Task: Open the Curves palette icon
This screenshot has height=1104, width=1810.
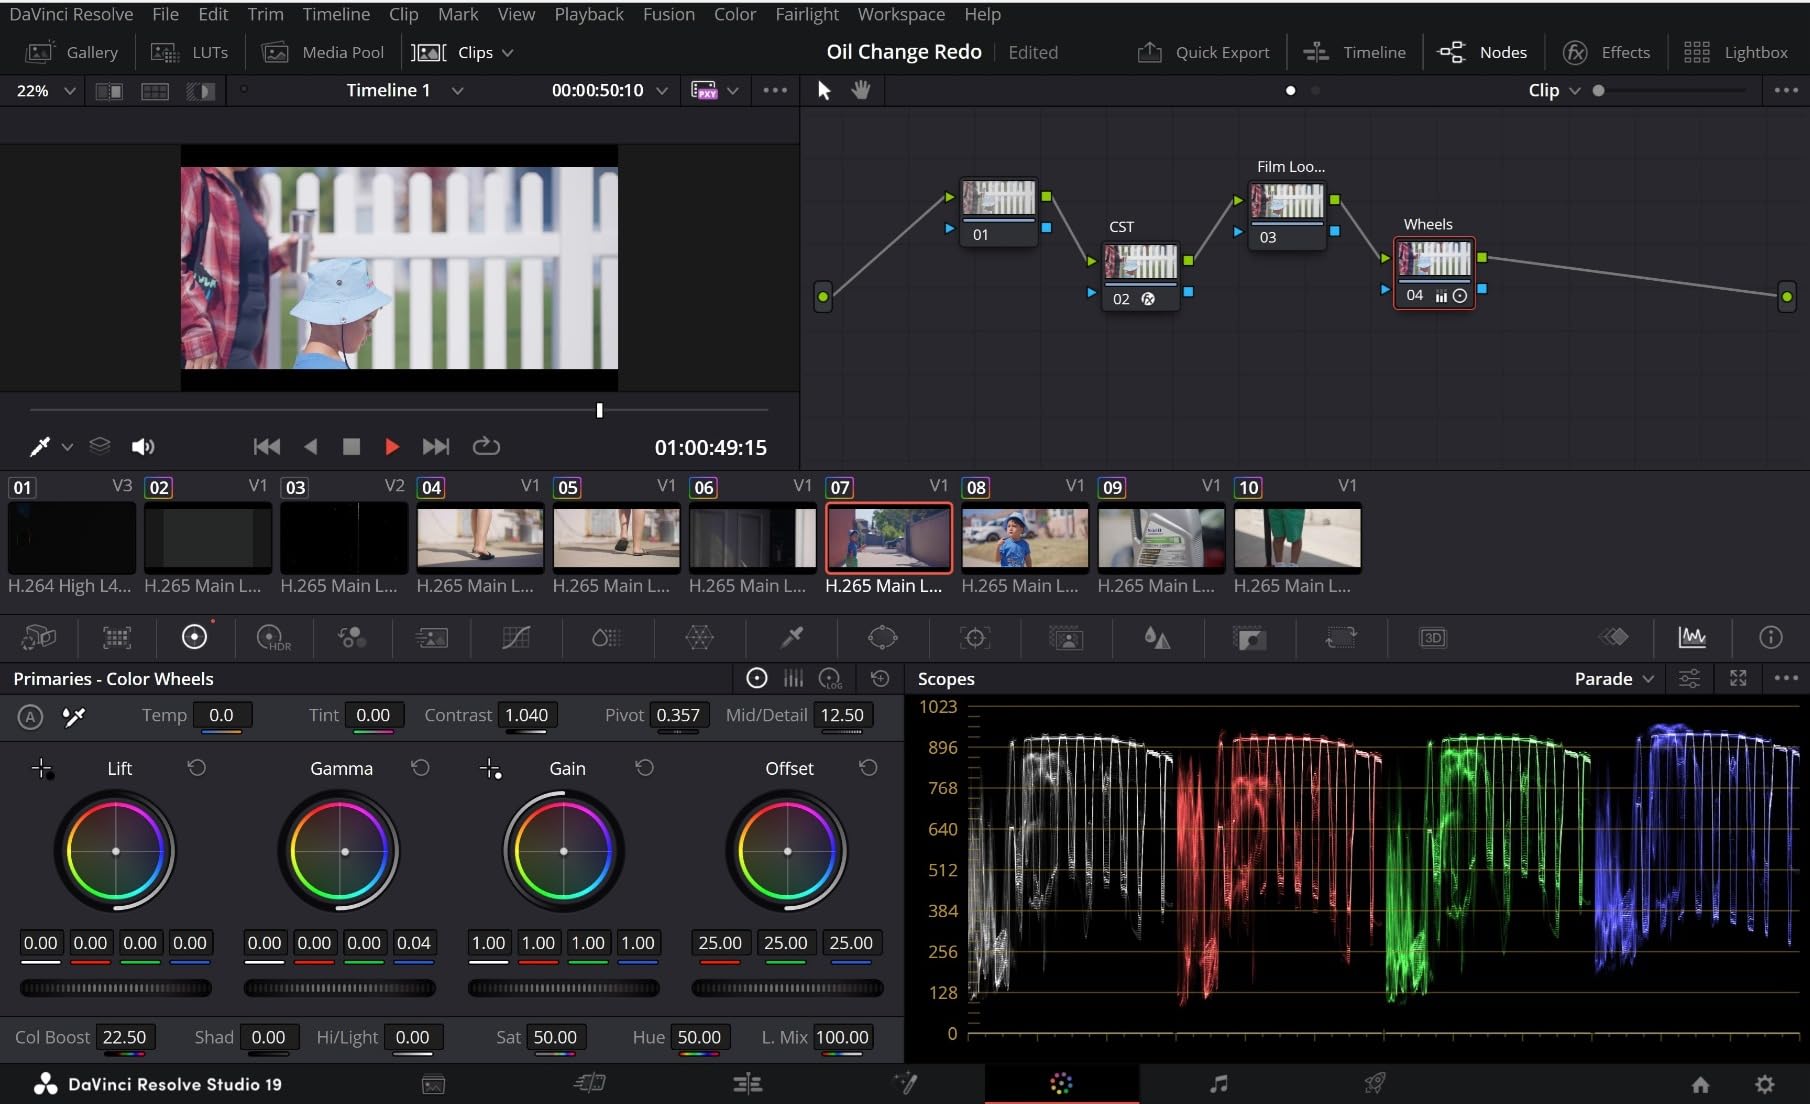Action: coord(516,637)
